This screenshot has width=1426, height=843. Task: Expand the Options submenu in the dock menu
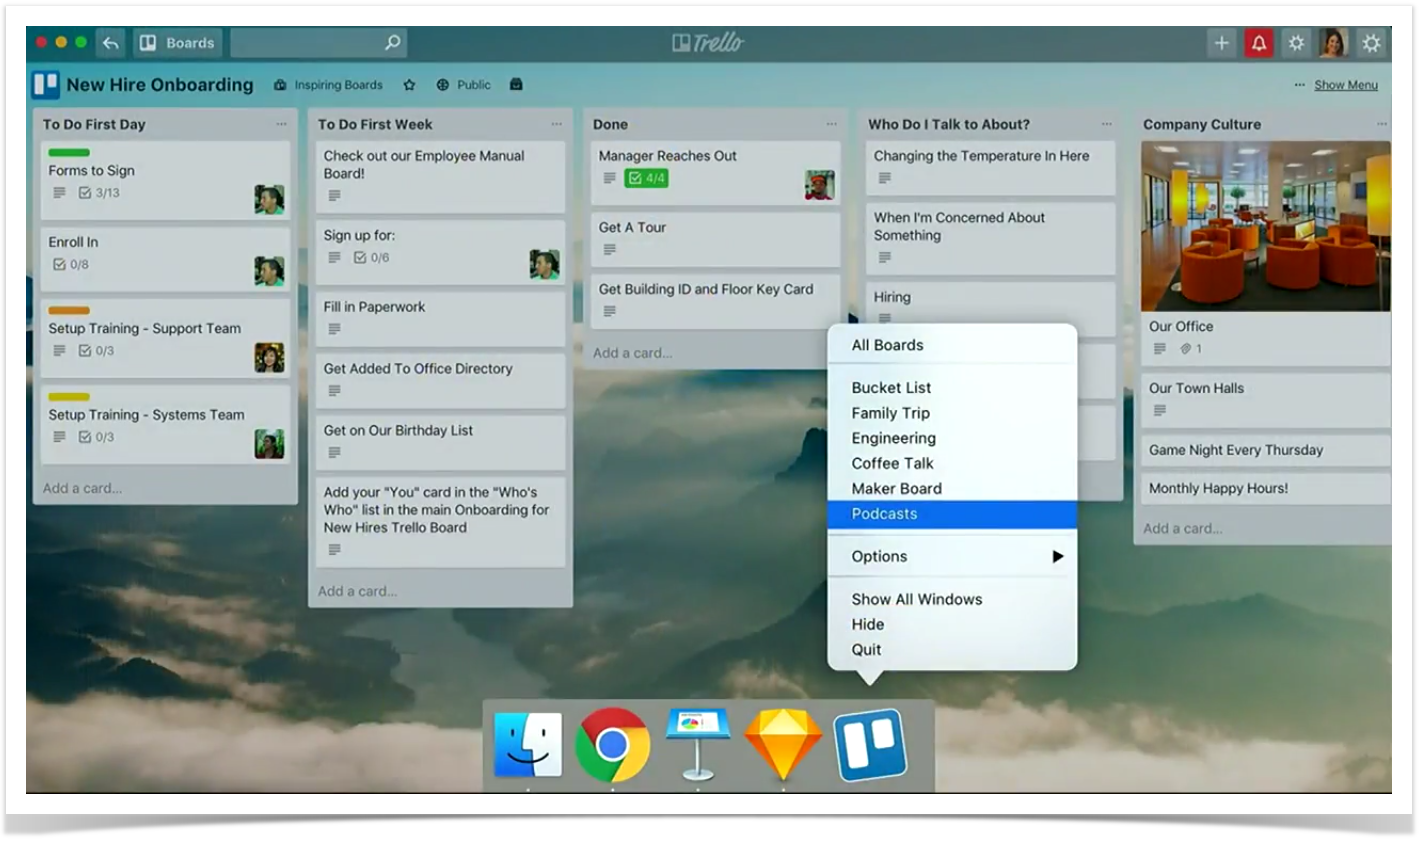pos(952,557)
